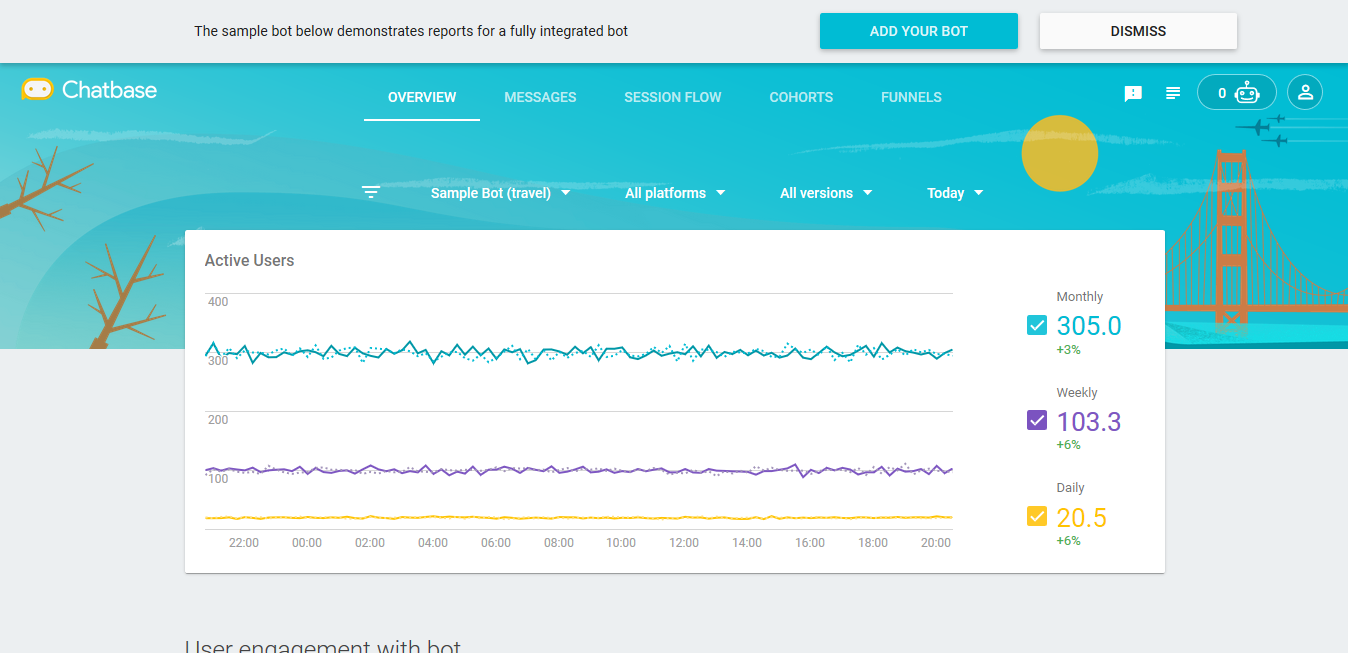
Task: Open the feedback message icon
Action: [1133, 93]
